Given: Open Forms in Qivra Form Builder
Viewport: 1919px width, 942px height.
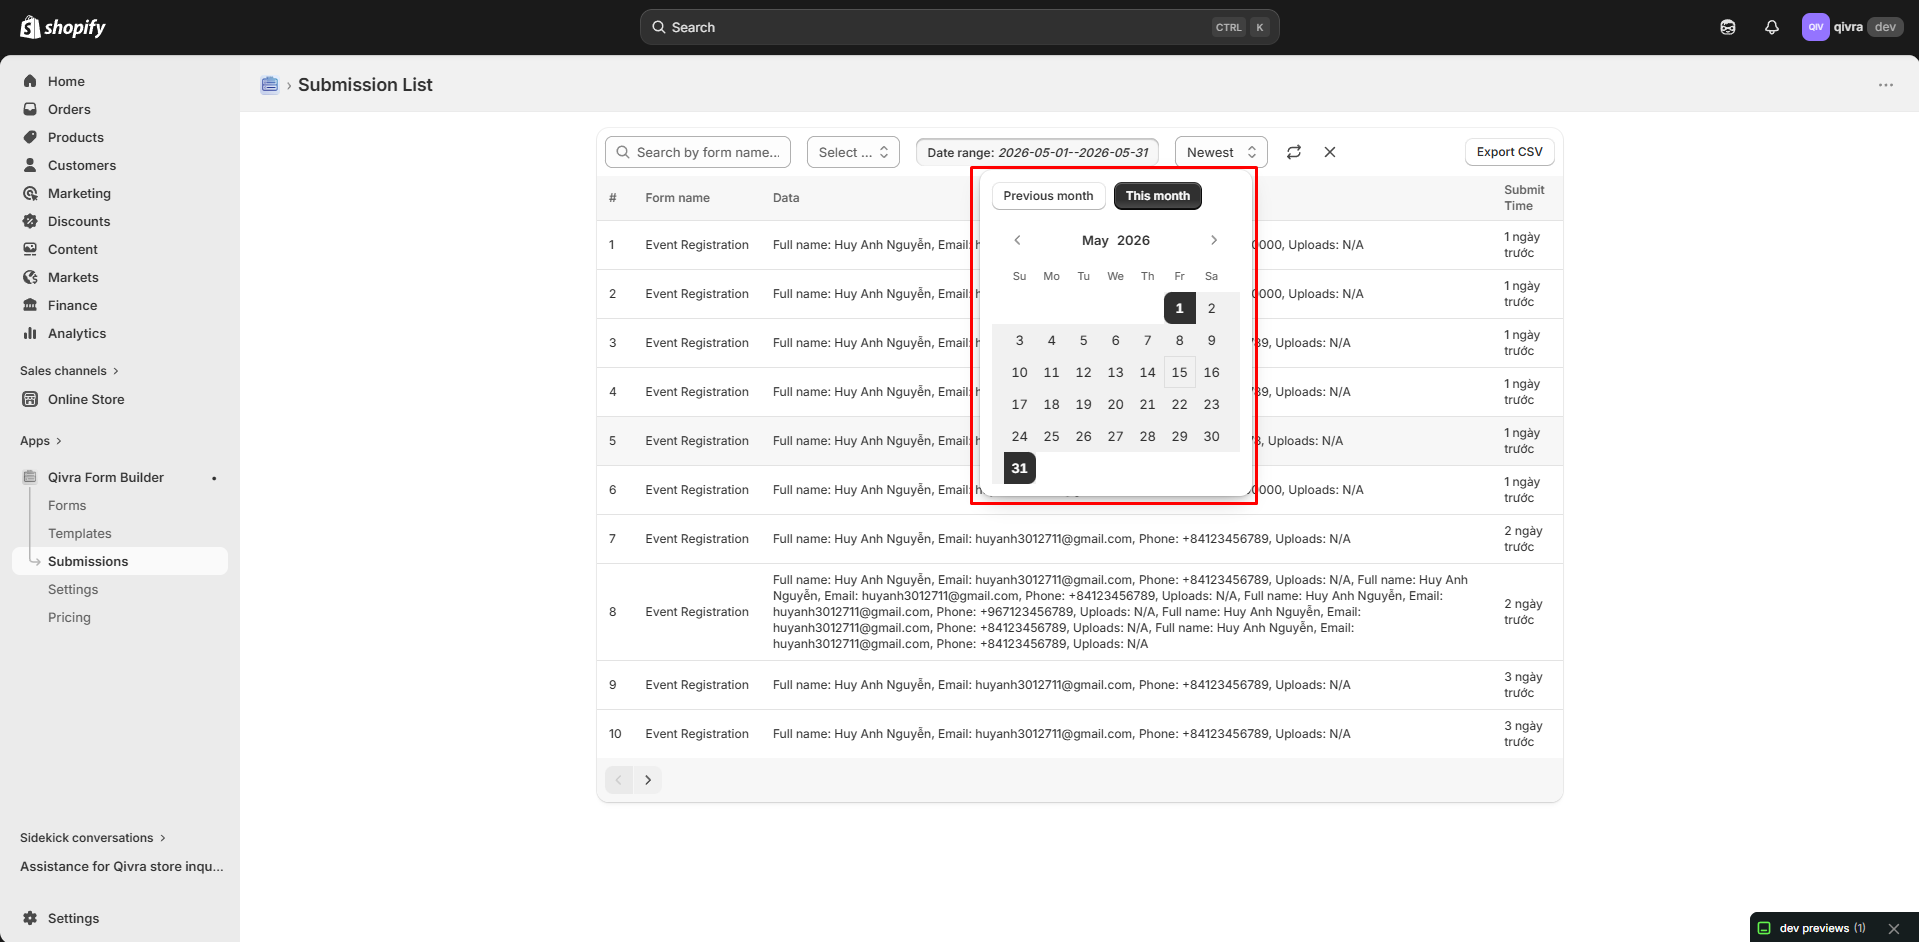Looking at the screenshot, I should coord(67,505).
